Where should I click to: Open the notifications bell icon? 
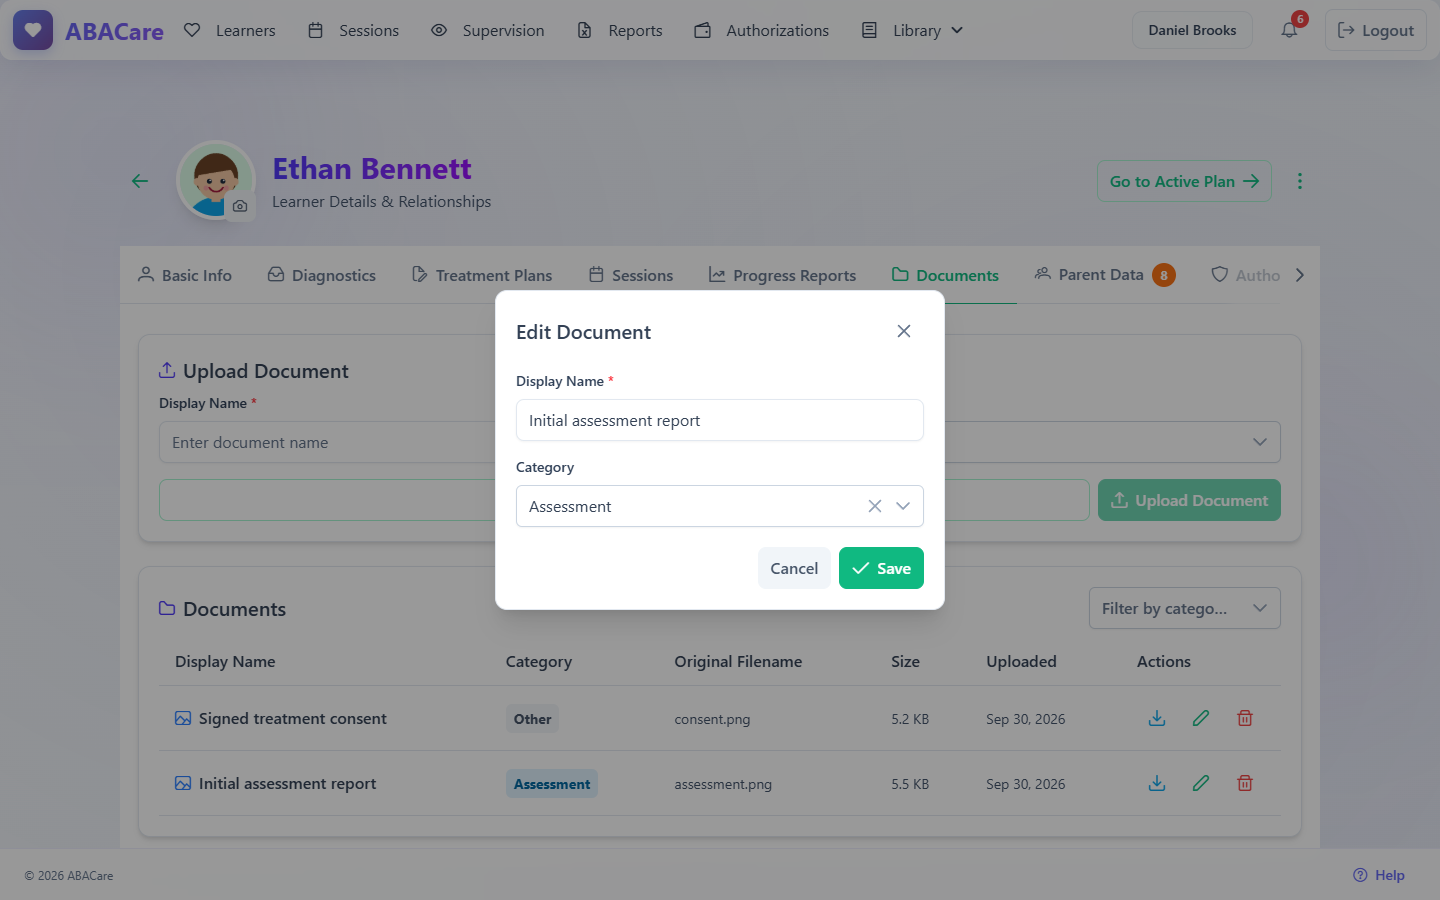[1289, 30]
